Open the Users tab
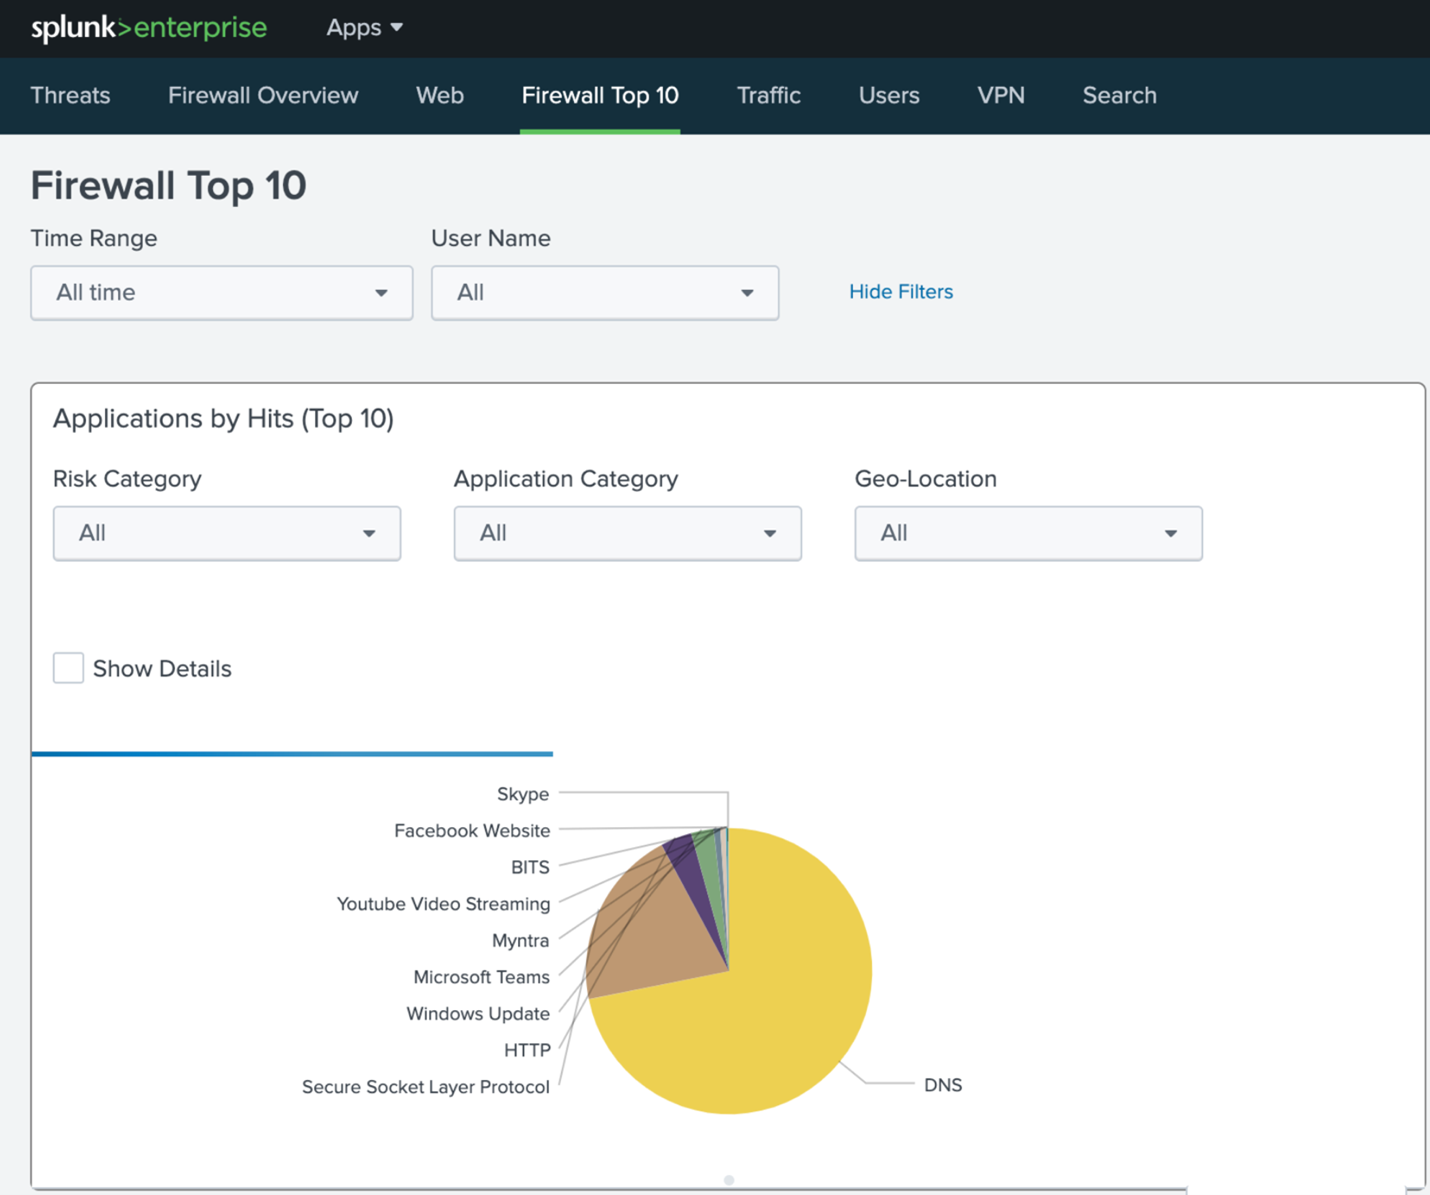 (889, 95)
